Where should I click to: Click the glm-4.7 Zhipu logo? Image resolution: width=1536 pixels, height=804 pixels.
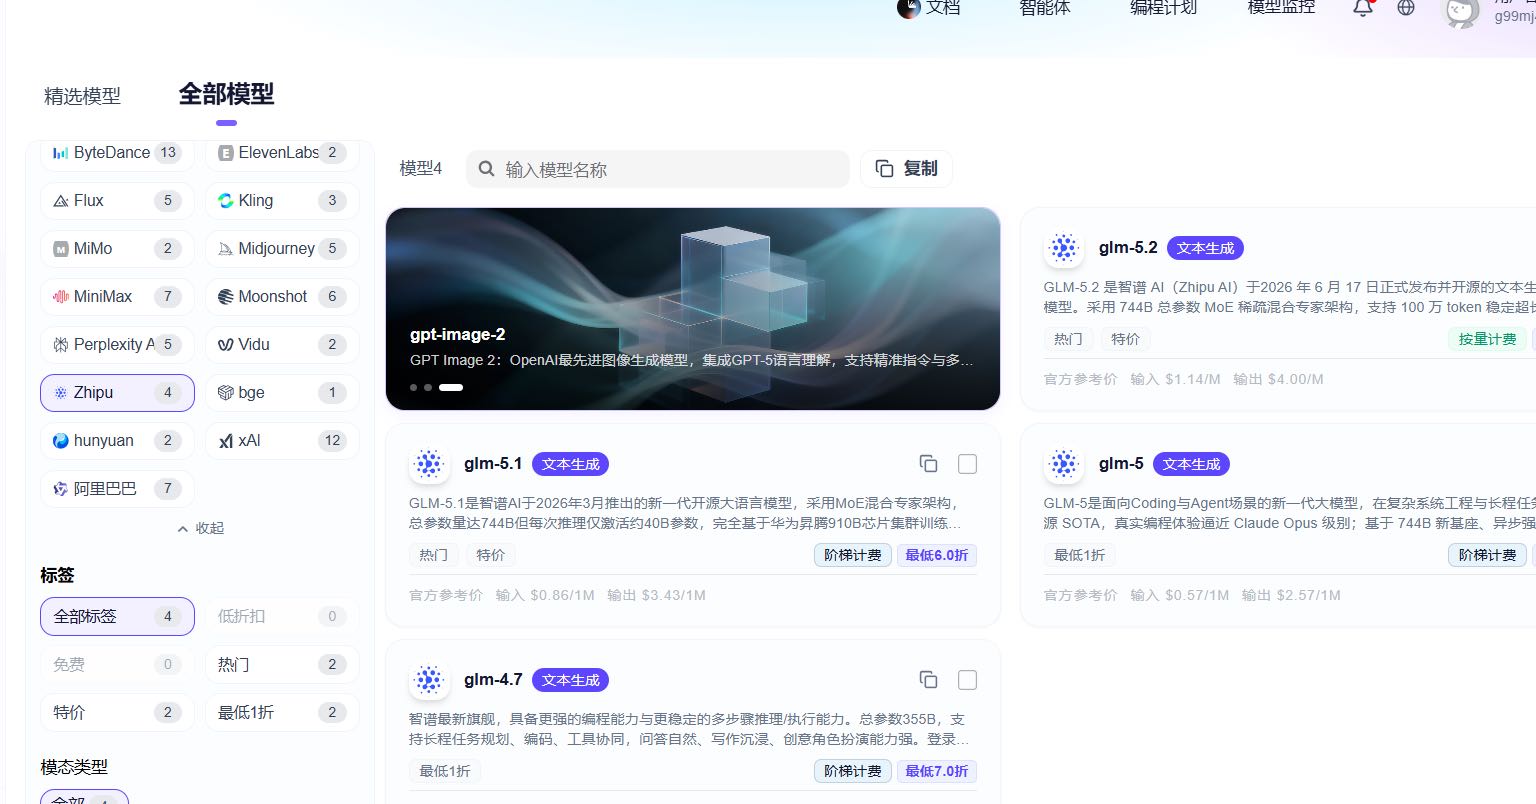(429, 680)
